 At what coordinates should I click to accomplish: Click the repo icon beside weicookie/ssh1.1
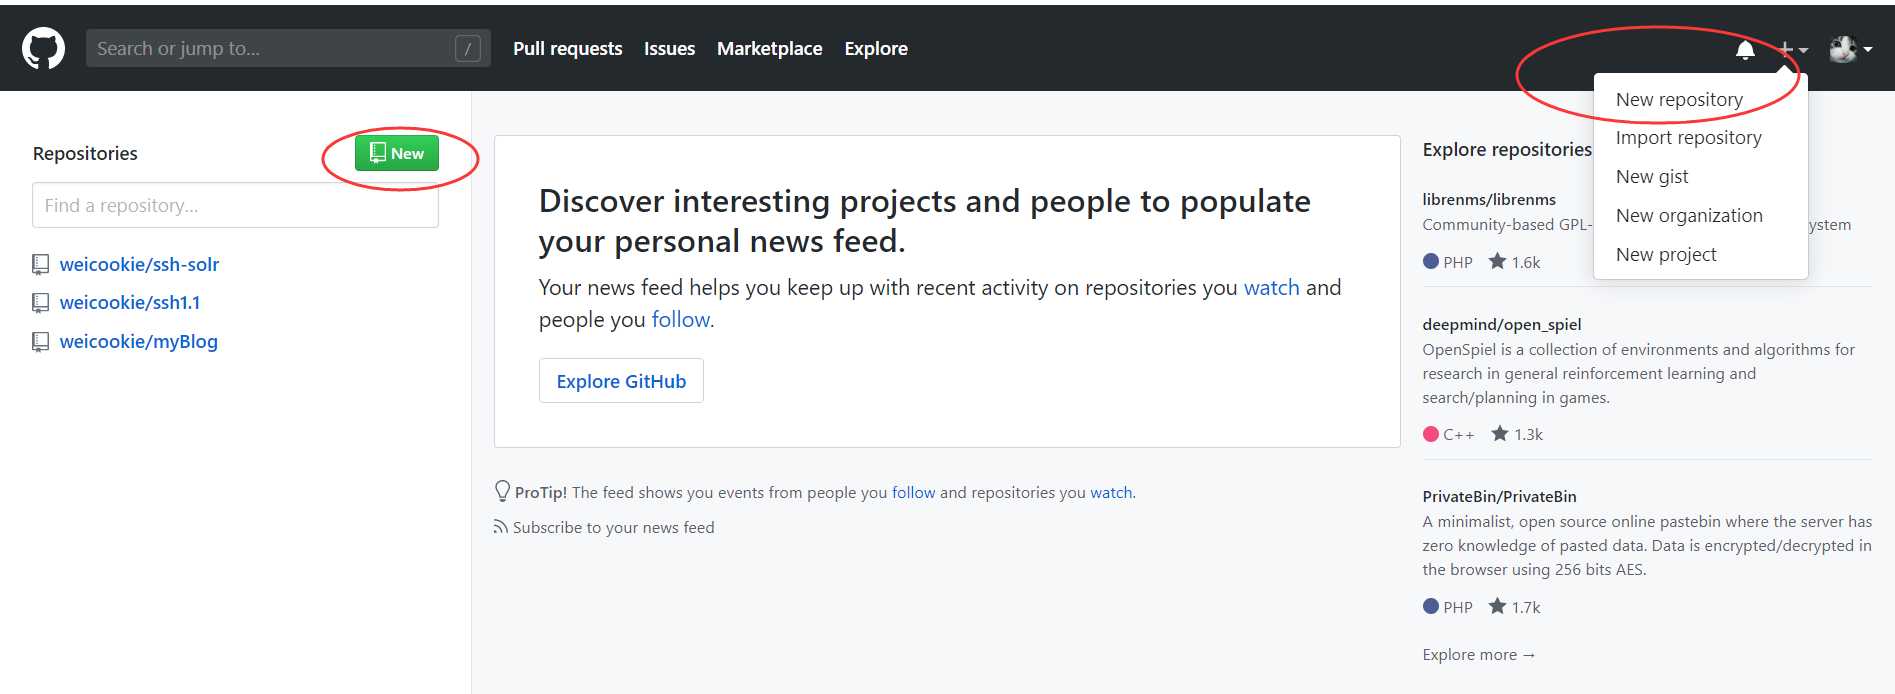coord(41,302)
